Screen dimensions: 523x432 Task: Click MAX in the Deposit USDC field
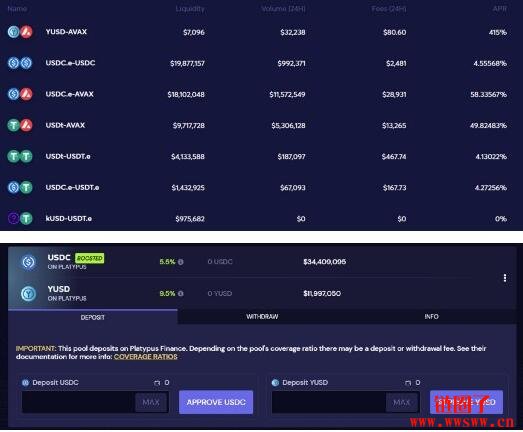151,402
